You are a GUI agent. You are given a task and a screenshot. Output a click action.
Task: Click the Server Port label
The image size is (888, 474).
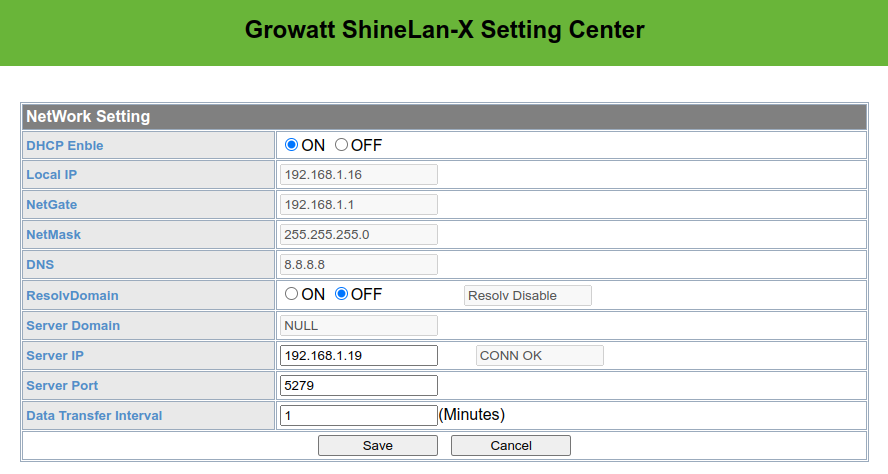pyautogui.click(x=62, y=386)
